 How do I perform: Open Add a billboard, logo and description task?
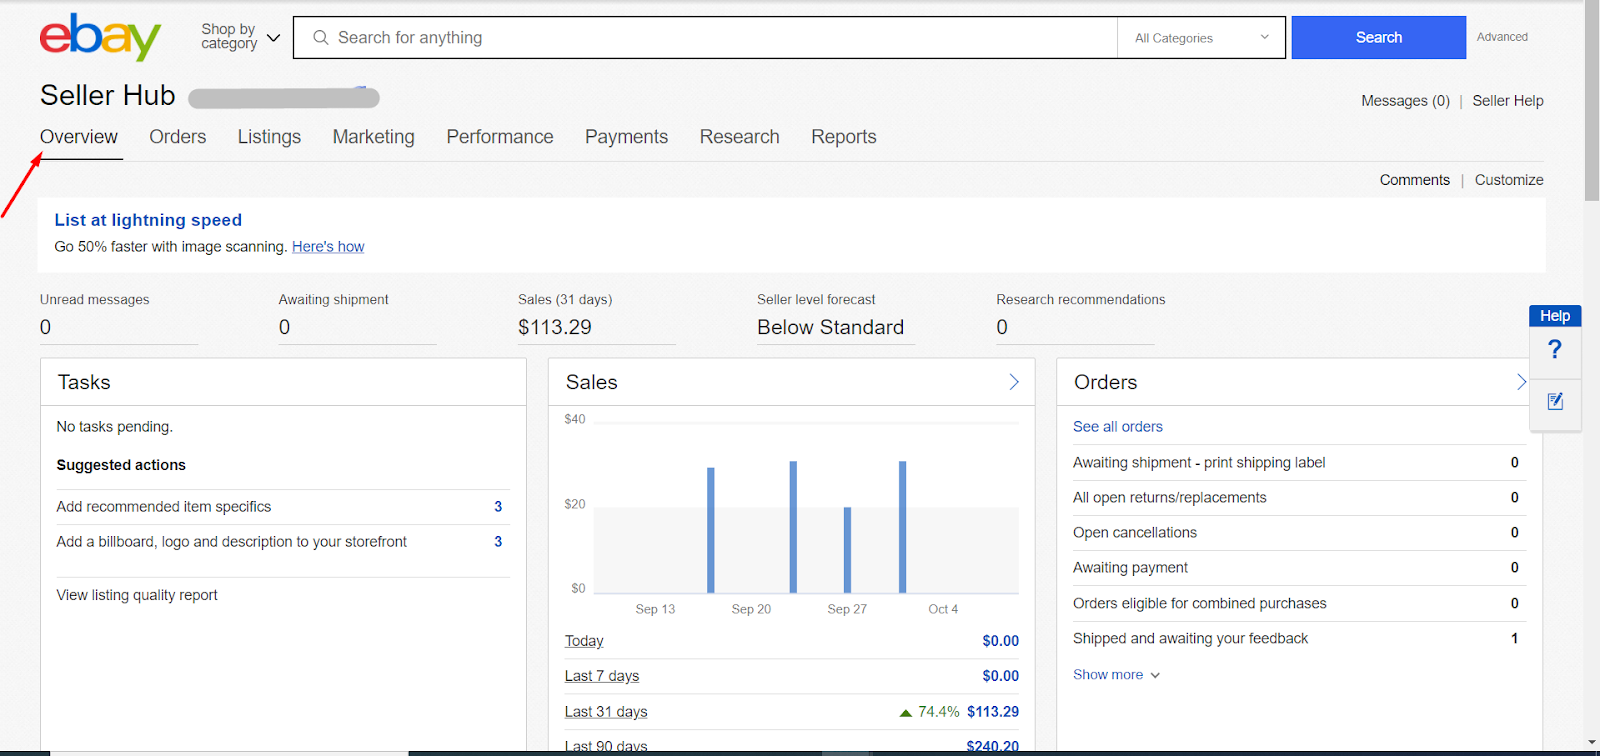[x=283, y=542]
